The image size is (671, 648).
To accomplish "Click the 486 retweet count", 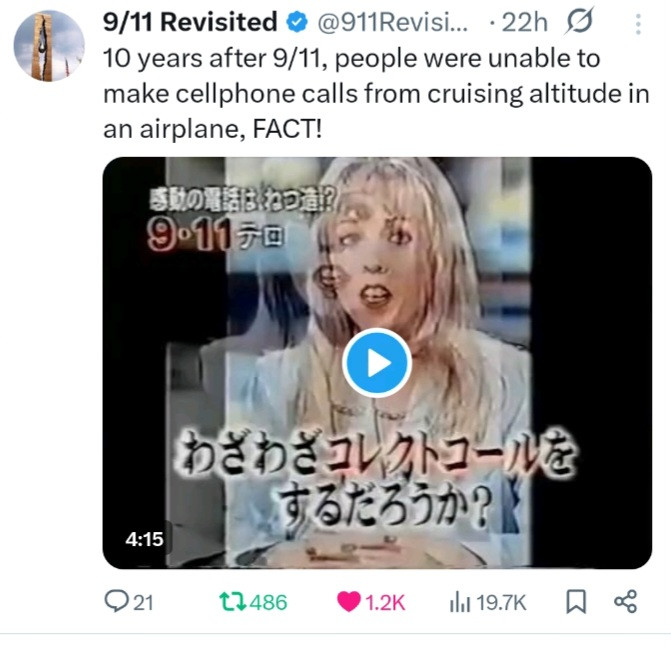I will click(x=268, y=602).
